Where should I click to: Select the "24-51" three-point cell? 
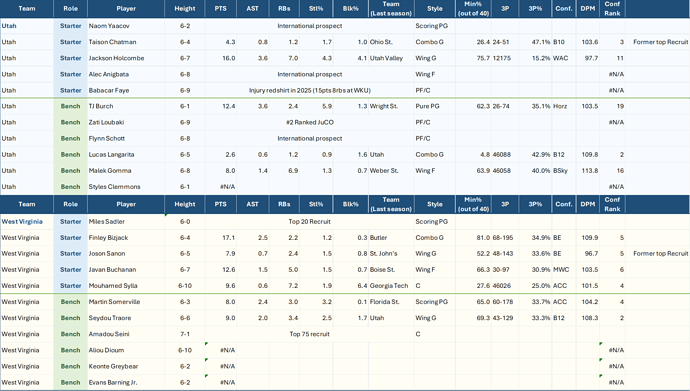pyautogui.click(x=505, y=42)
